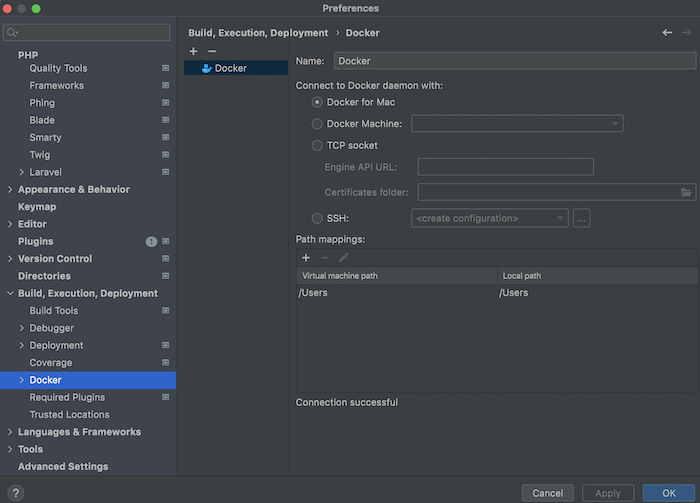
Task: Expand the Tools section
Action: tap(10, 449)
